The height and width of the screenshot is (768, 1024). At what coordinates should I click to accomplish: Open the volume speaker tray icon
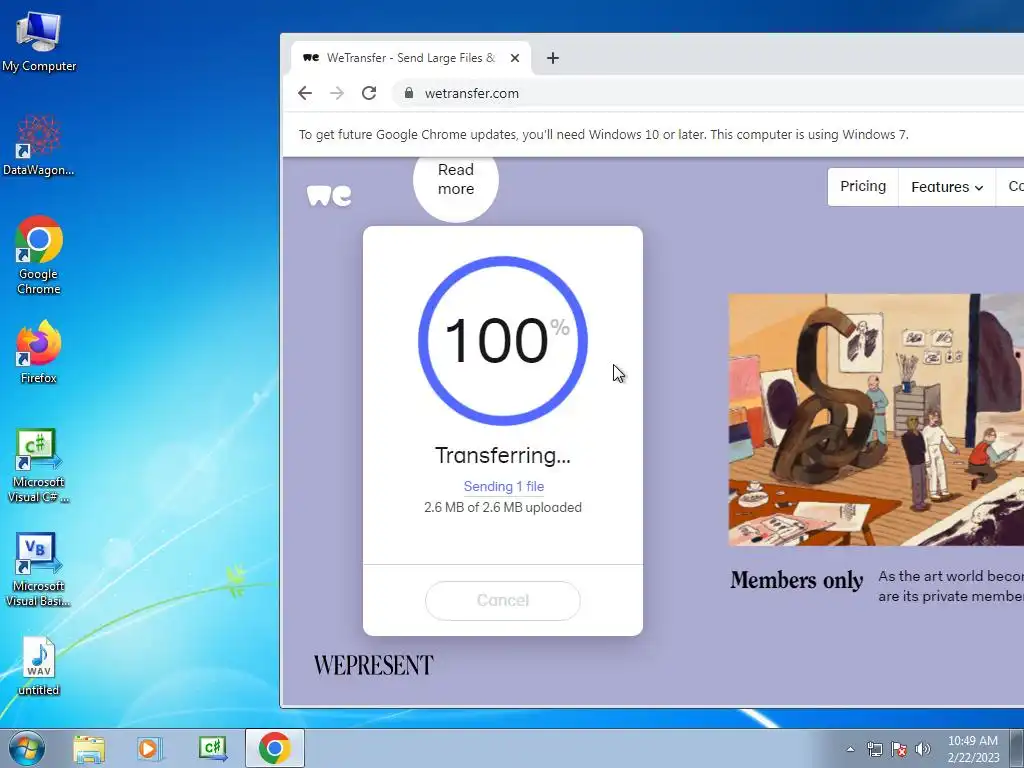click(x=923, y=749)
